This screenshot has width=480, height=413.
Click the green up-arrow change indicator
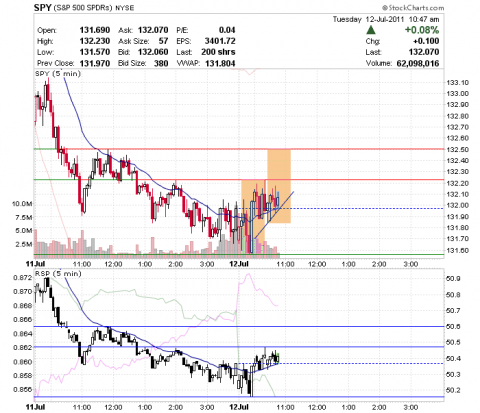click(x=371, y=30)
